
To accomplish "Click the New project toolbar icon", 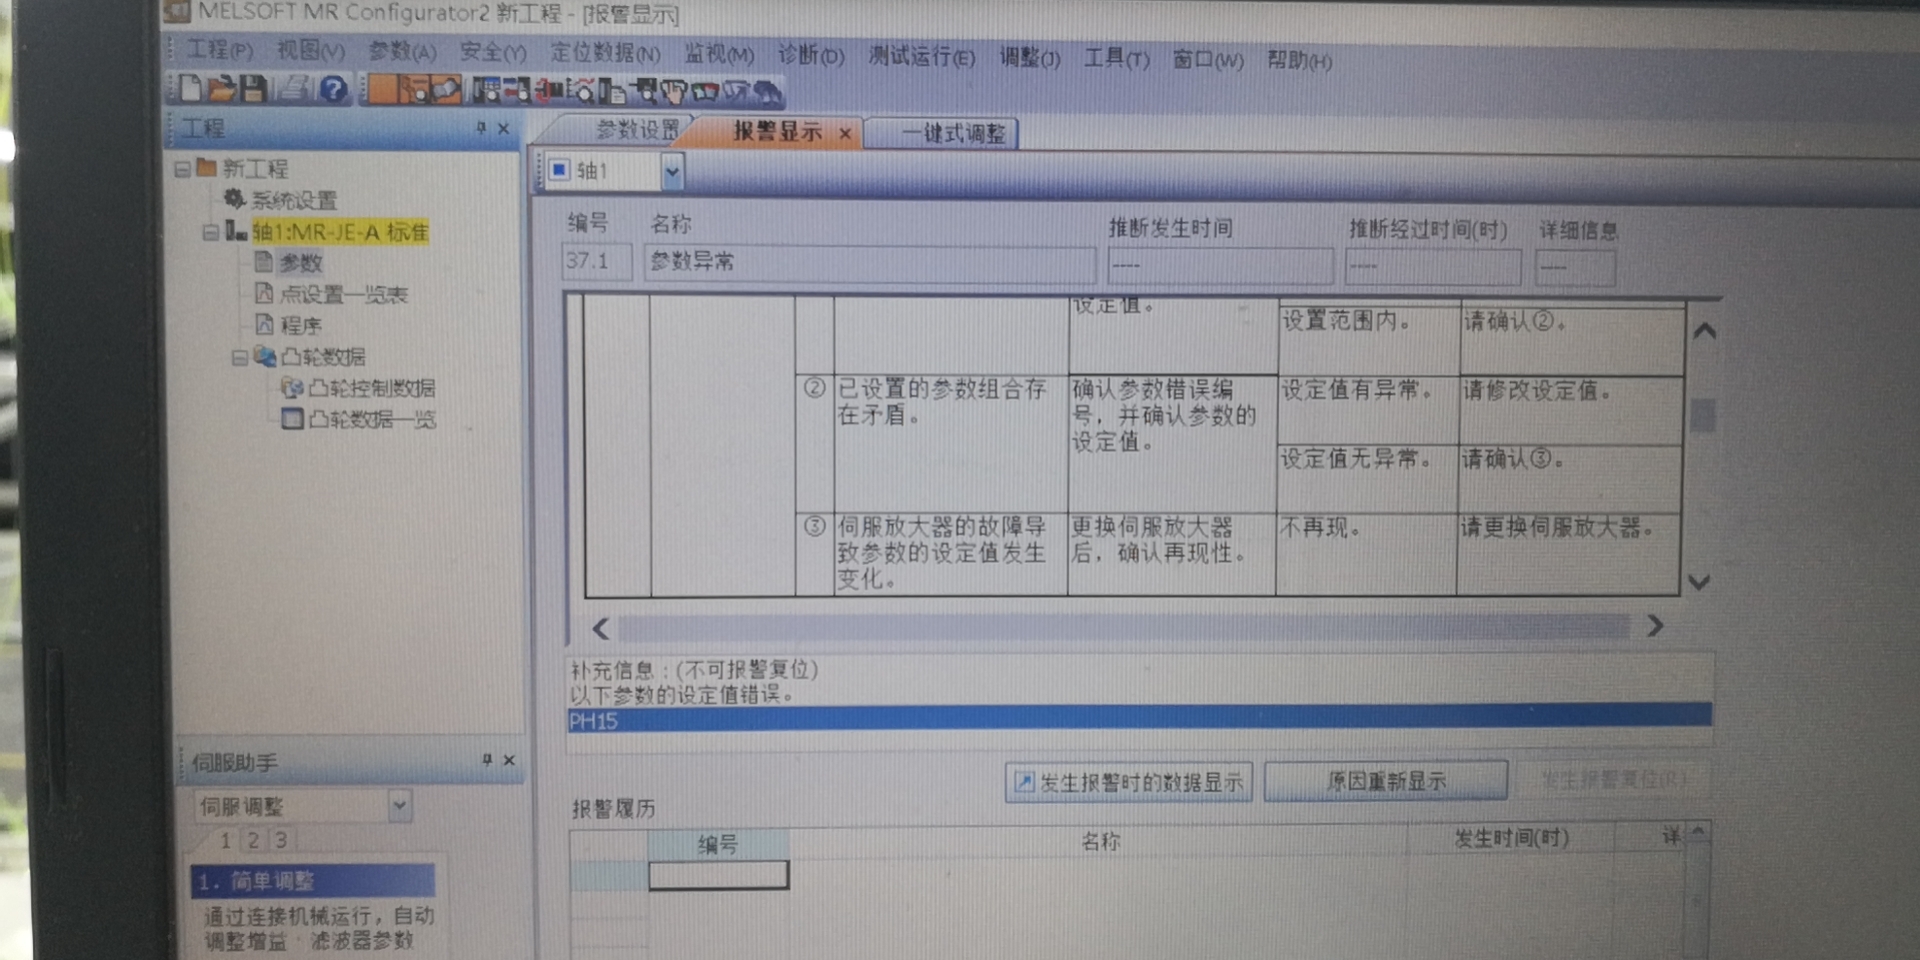I will coord(190,89).
